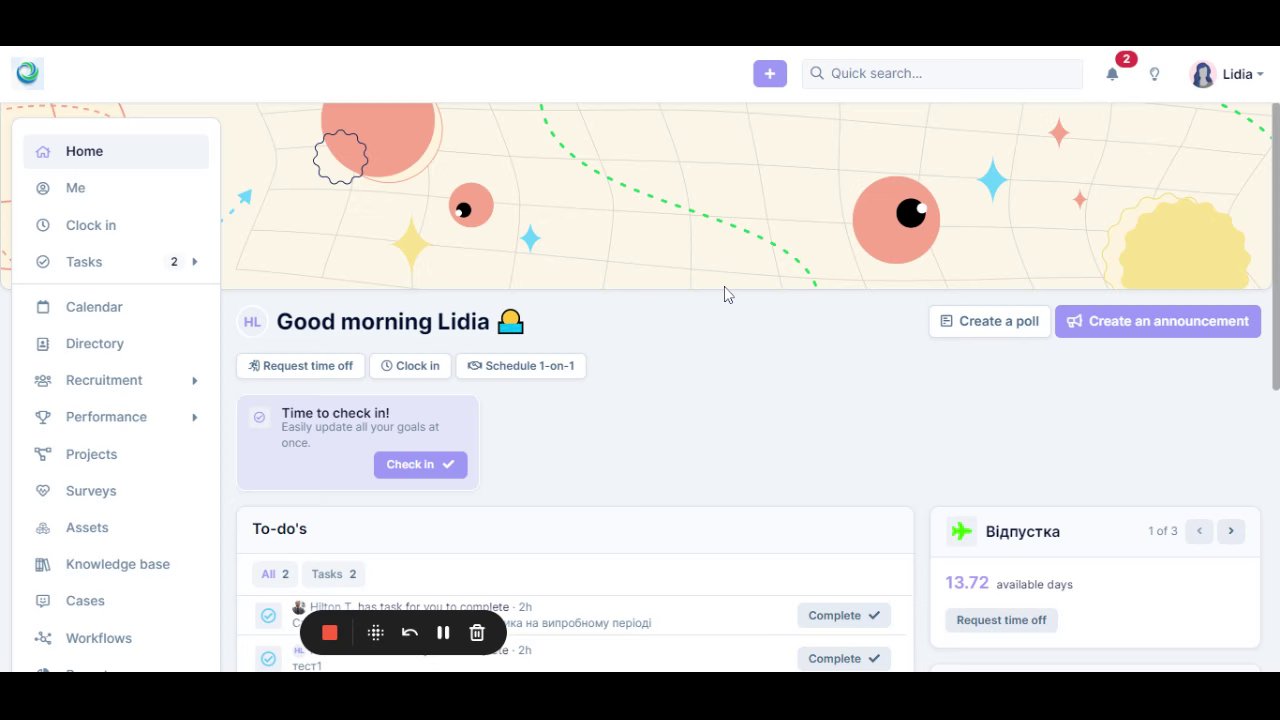The height and width of the screenshot is (720, 1280).
Task: Expand the Performance submenu arrow
Action: (195, 417)
